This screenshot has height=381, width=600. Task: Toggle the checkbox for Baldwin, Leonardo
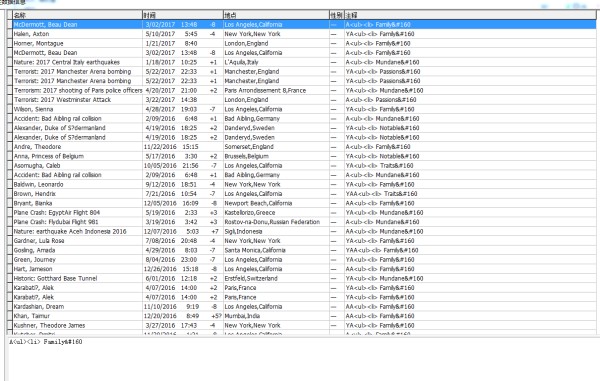[10, 184]
